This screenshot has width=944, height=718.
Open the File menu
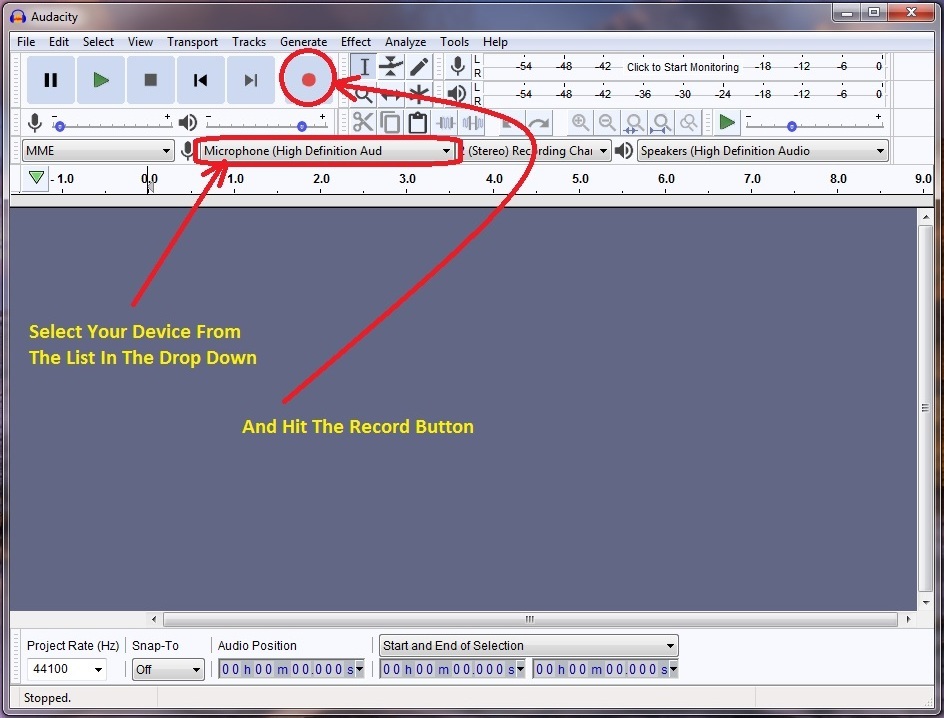[26, 42]
